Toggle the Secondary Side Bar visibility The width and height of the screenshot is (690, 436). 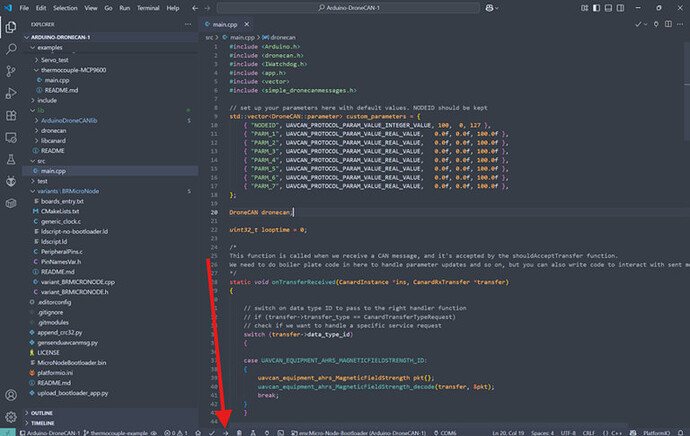[620, 8]
